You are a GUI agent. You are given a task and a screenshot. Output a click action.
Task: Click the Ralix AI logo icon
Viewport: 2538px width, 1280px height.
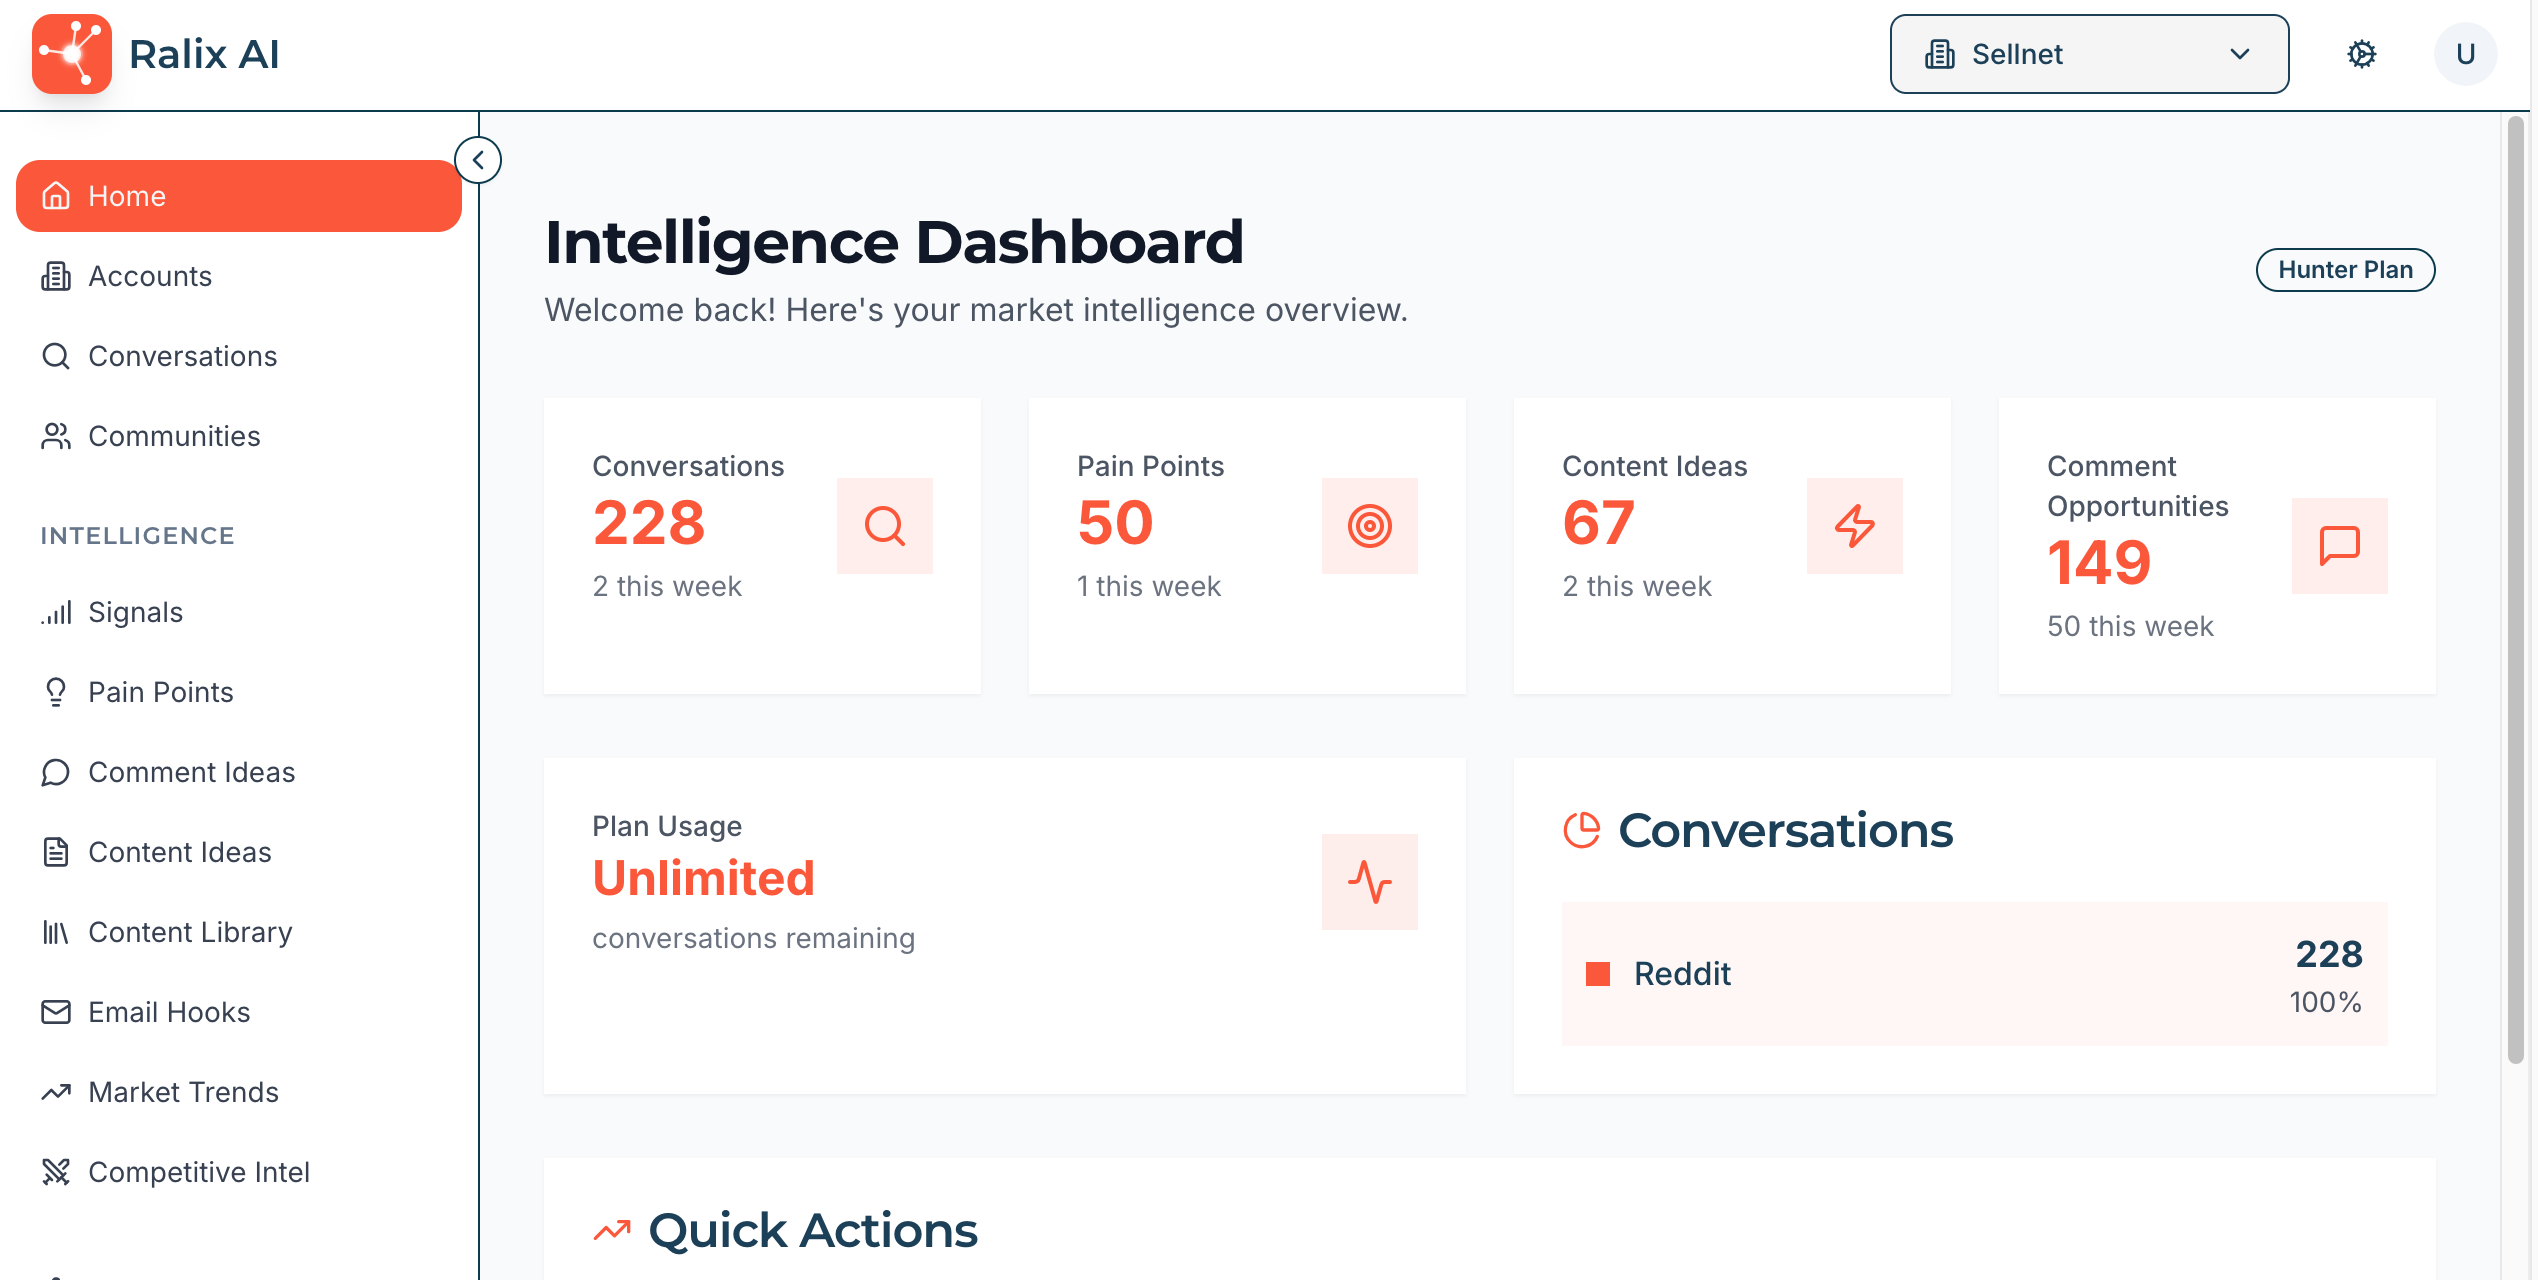click(x=71, y=54)
